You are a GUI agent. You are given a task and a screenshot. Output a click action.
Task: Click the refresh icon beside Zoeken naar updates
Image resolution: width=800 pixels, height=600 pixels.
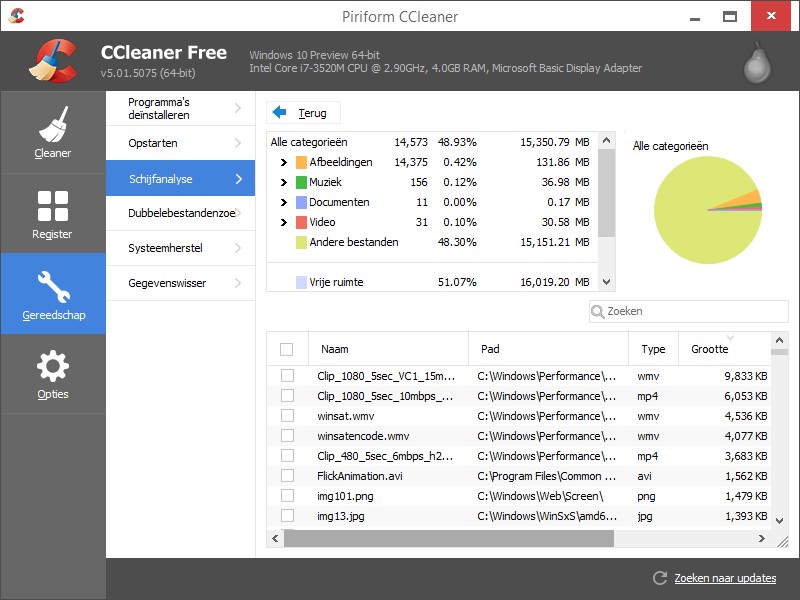659,578
